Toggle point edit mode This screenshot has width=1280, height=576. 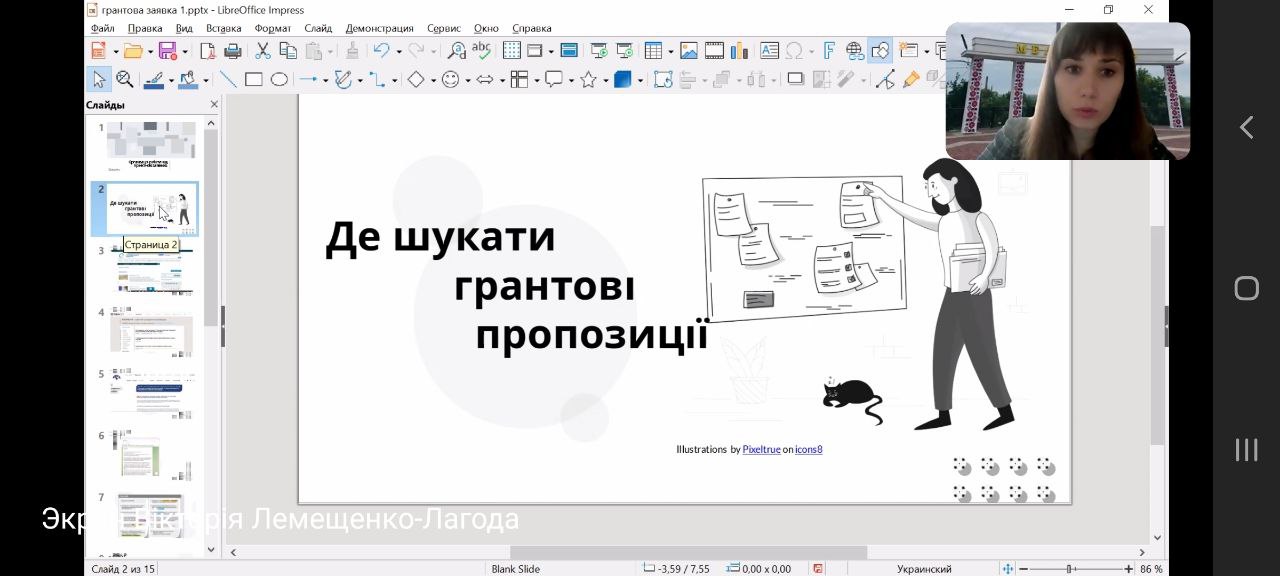click(885, 80)
